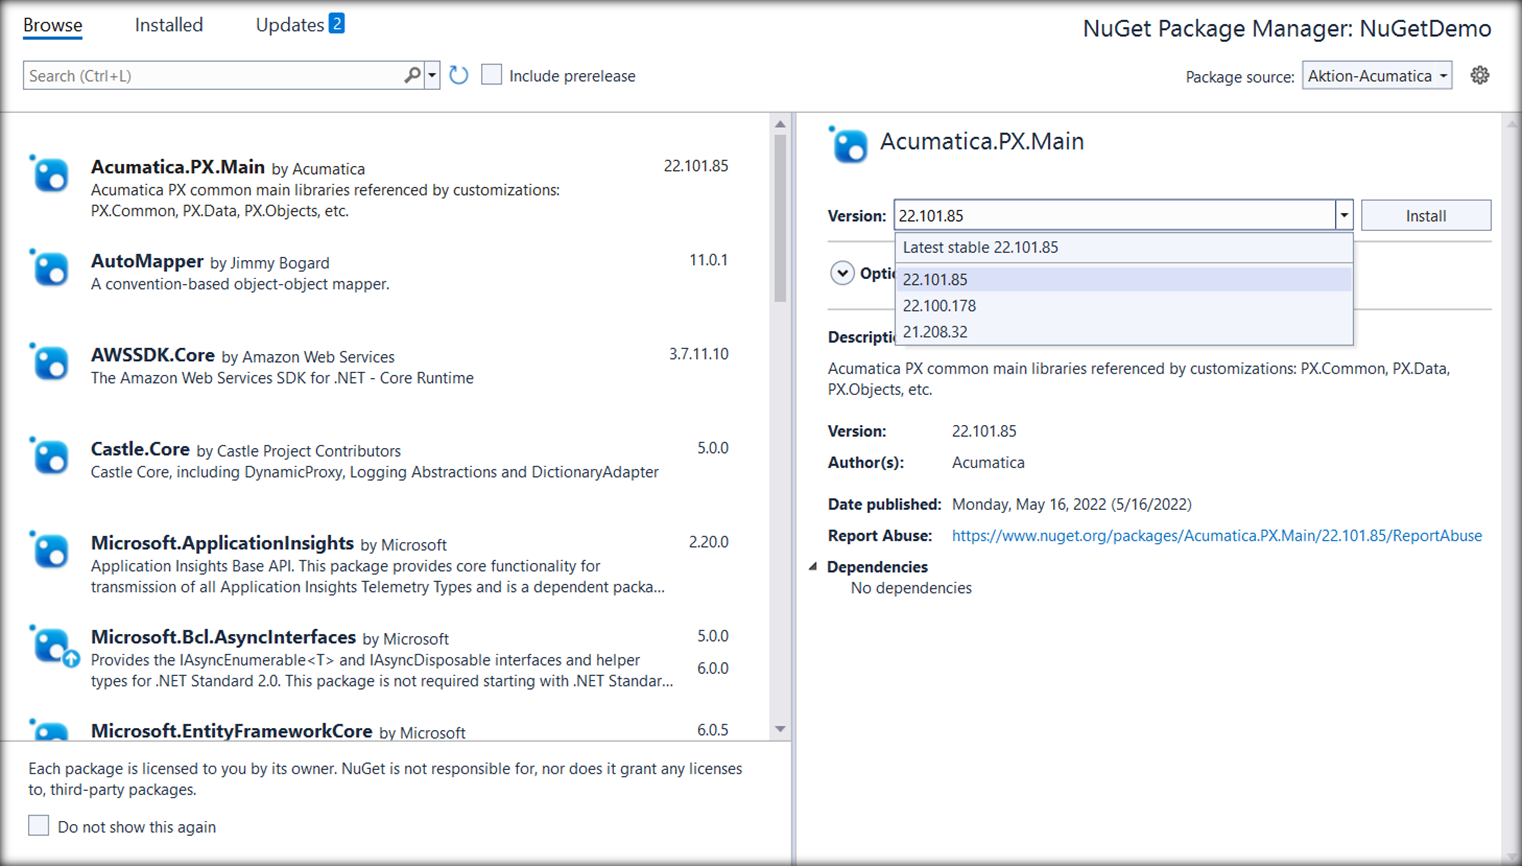Image resolution: width=1522 pixels, height=866 pixels.
Task: Click the package list scrollbar thumb
Action: coord(780,218)
